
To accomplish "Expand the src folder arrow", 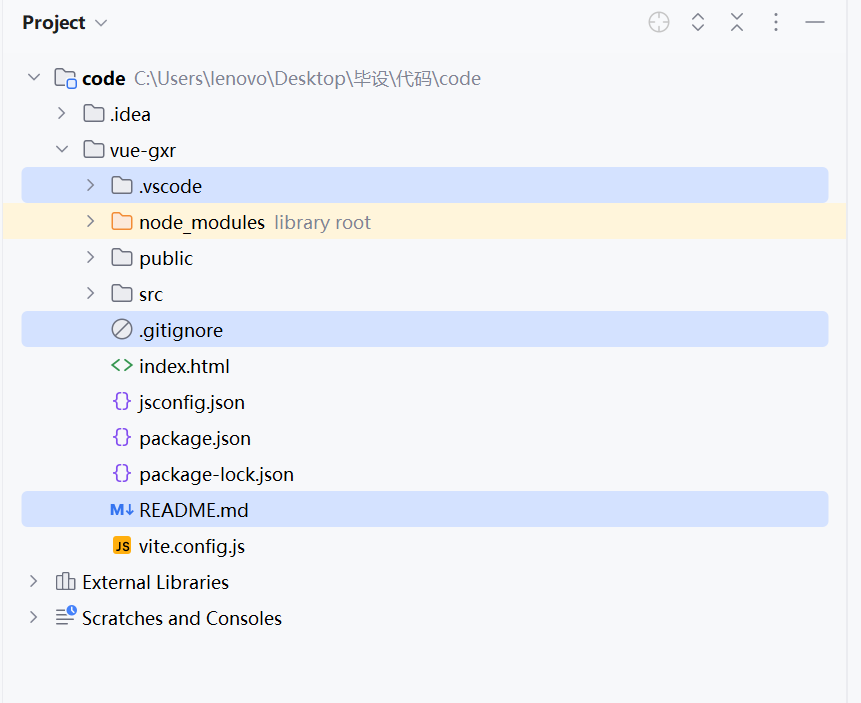I will 91,294.
